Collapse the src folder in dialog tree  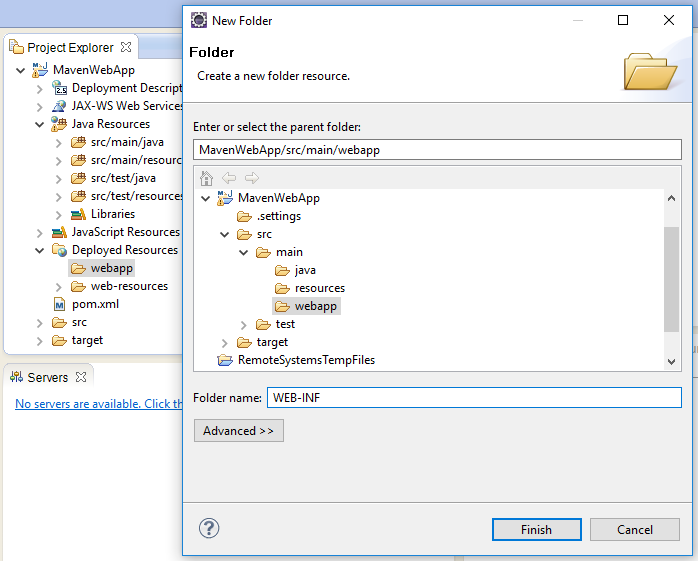click(x=225, y=234)
